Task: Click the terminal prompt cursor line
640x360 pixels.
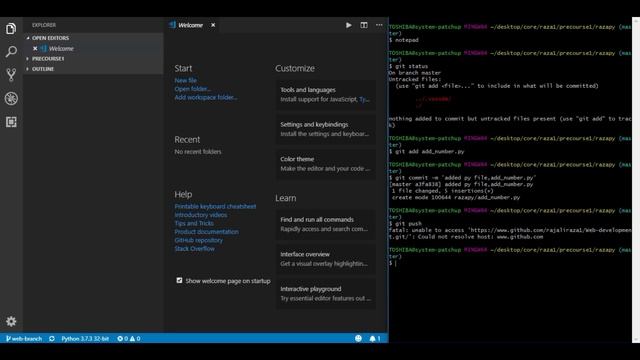Action: point(392,263)
